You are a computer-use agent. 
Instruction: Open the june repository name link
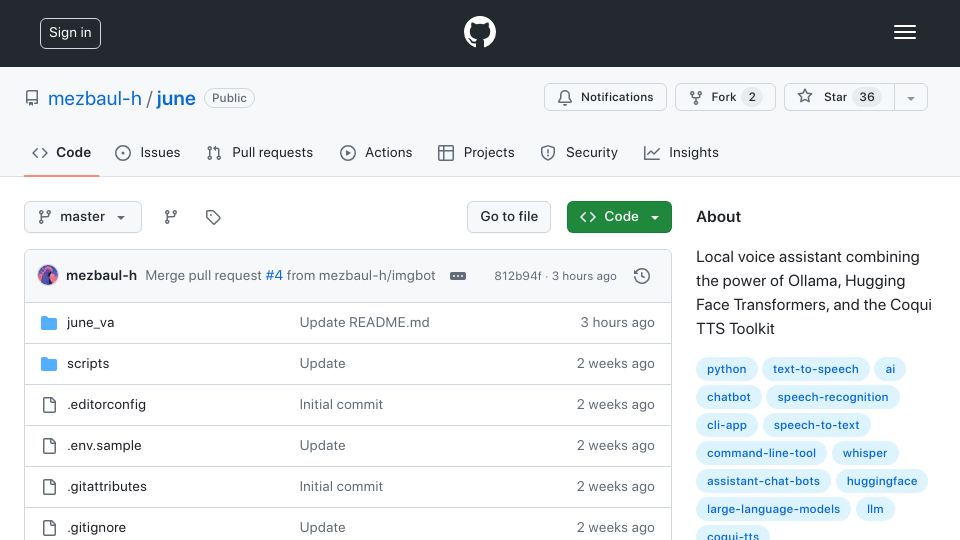(176, 98)
